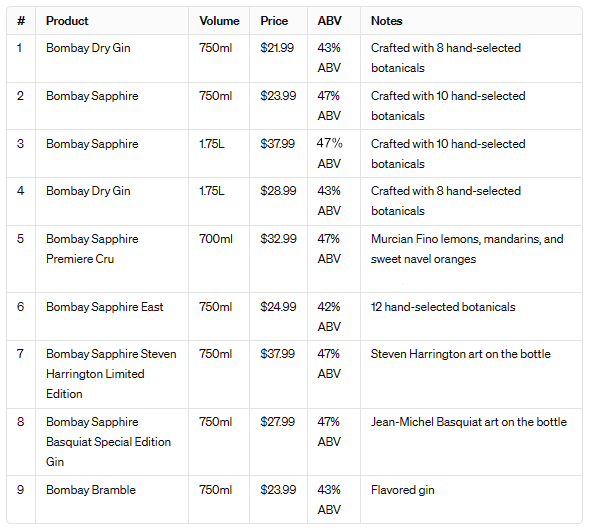Click the Notes column header
The width and height of the screenshot is (592, 528).
click(386, 21)
